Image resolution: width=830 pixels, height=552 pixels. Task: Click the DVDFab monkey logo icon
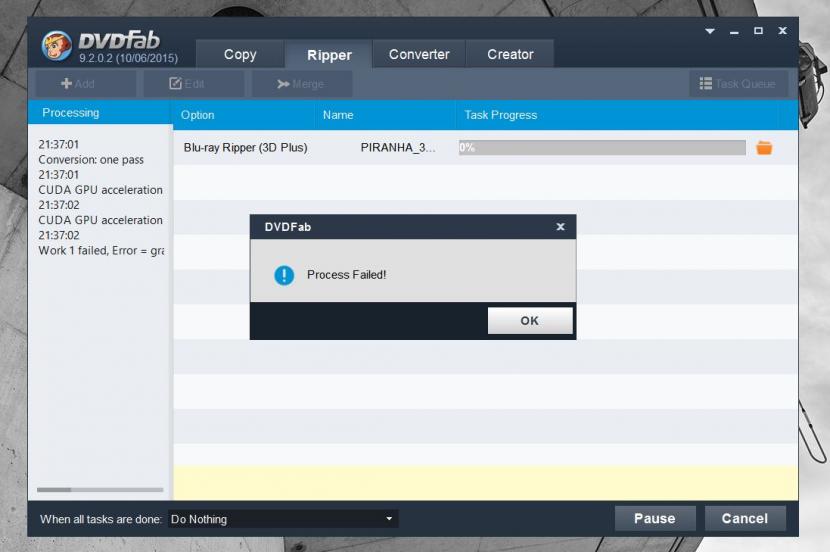[x=57, y=46]
